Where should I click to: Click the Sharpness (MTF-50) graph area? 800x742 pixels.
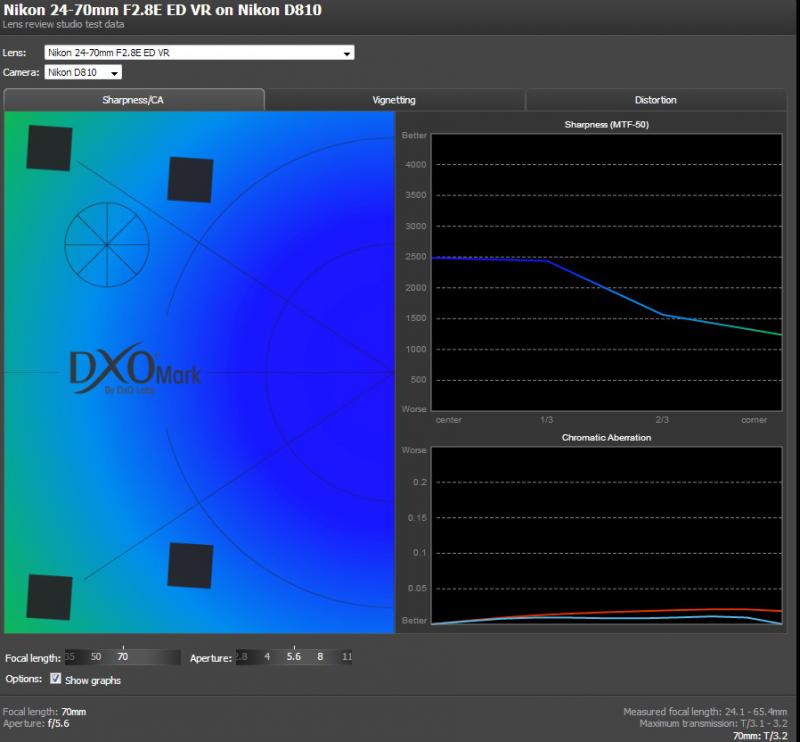[x=607, y=273]
